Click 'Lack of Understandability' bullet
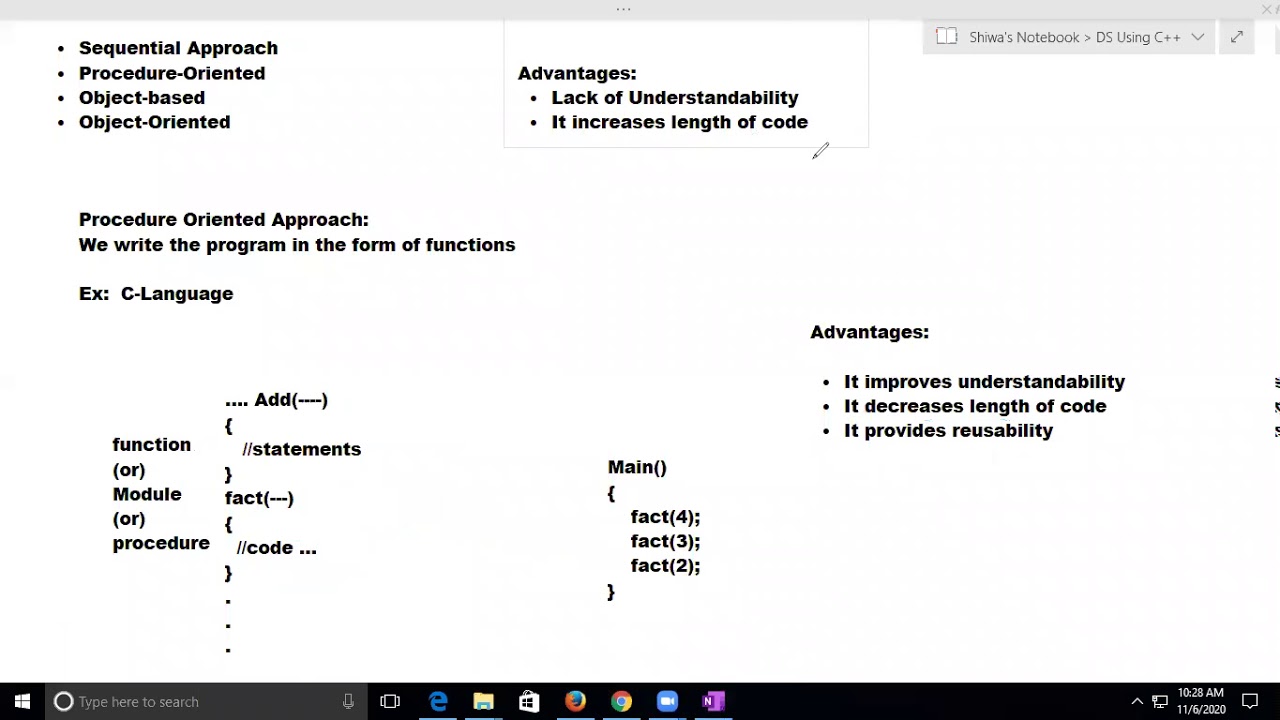The width and height of the screenshot is (1280, 720). [675, 97]
